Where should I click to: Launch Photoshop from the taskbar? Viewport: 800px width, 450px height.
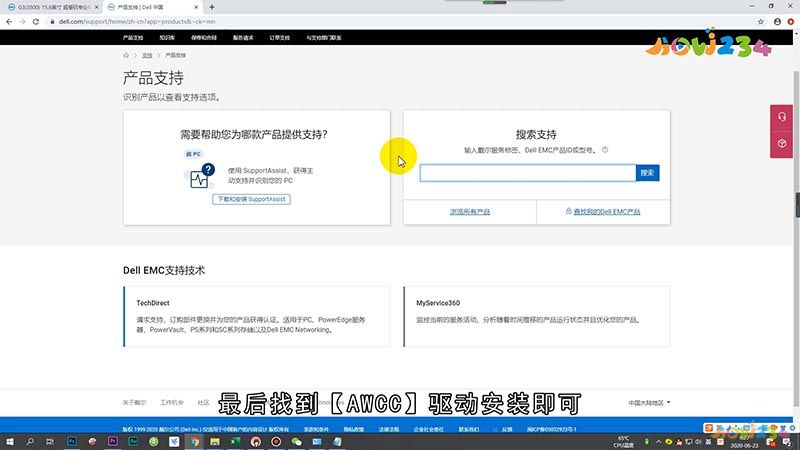pos(71,442)
